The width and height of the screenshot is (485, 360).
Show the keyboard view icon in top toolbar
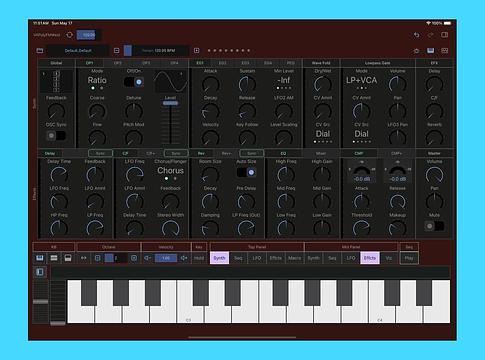(431, 51)
